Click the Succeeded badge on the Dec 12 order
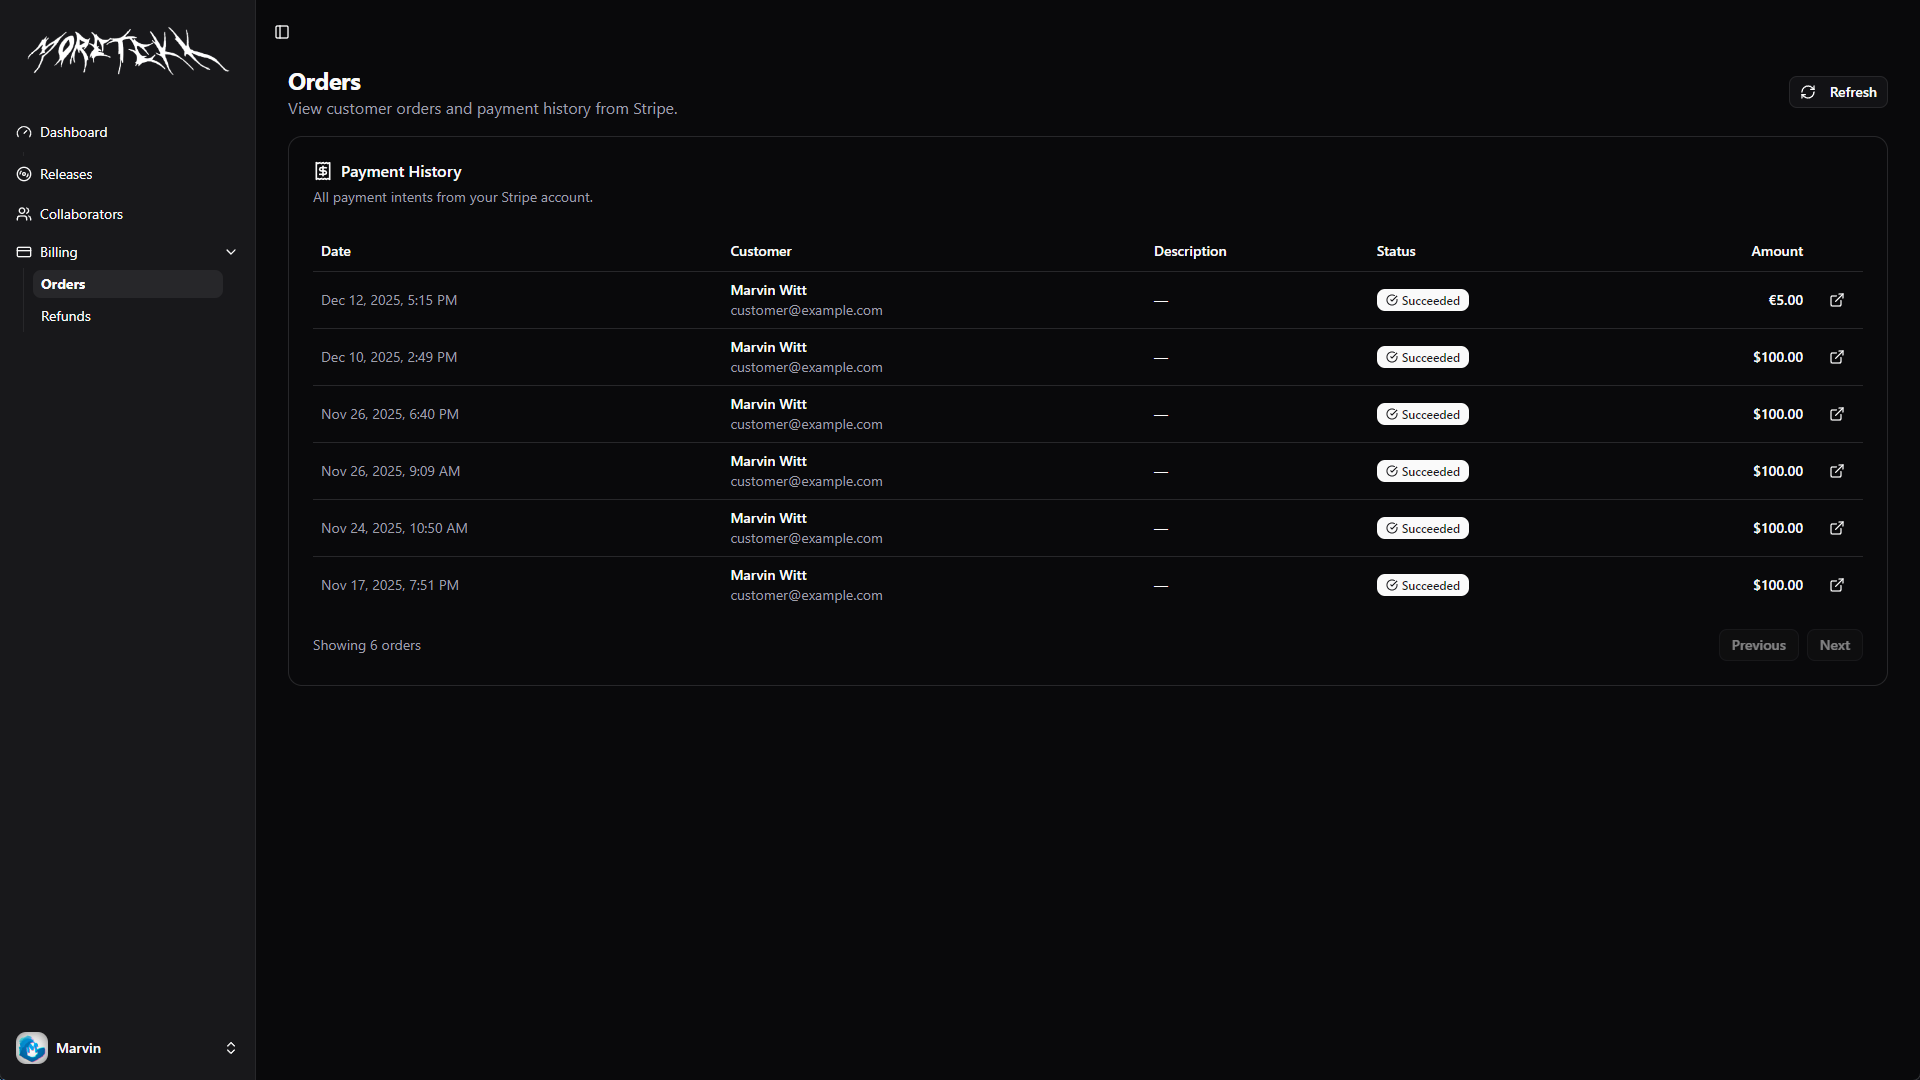Image resolution: width=1920 pixels, height=1080 pixels. 1422,300
